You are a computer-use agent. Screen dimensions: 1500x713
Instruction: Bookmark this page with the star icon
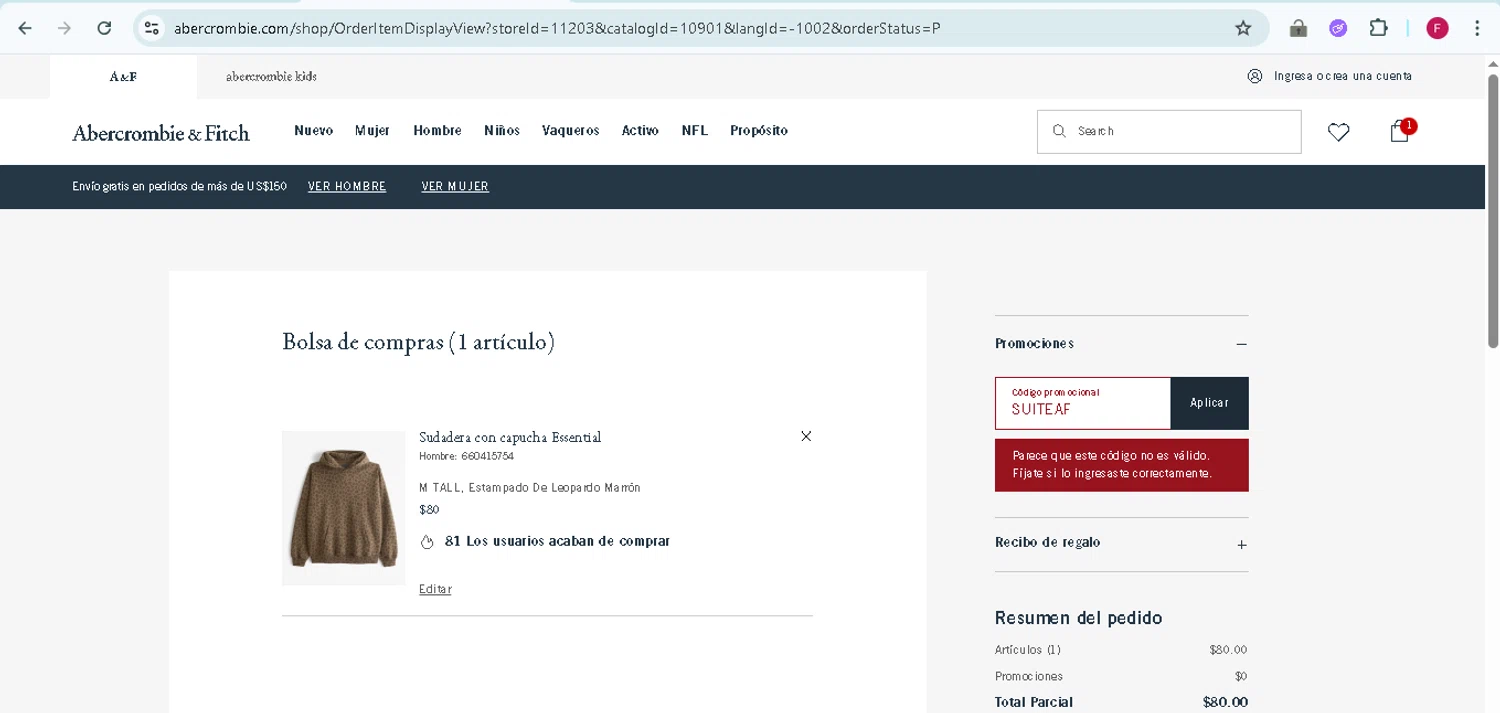tap(1243, 28)
